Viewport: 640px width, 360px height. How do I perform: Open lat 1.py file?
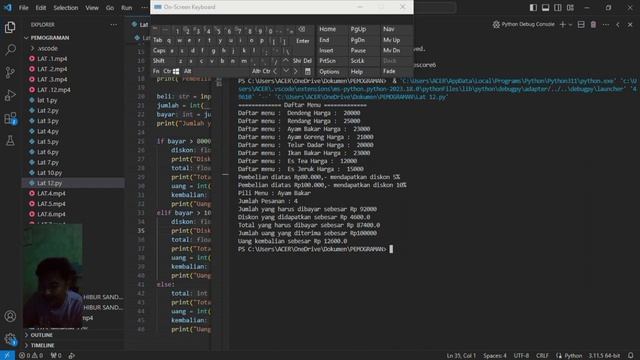click(47, 100)
